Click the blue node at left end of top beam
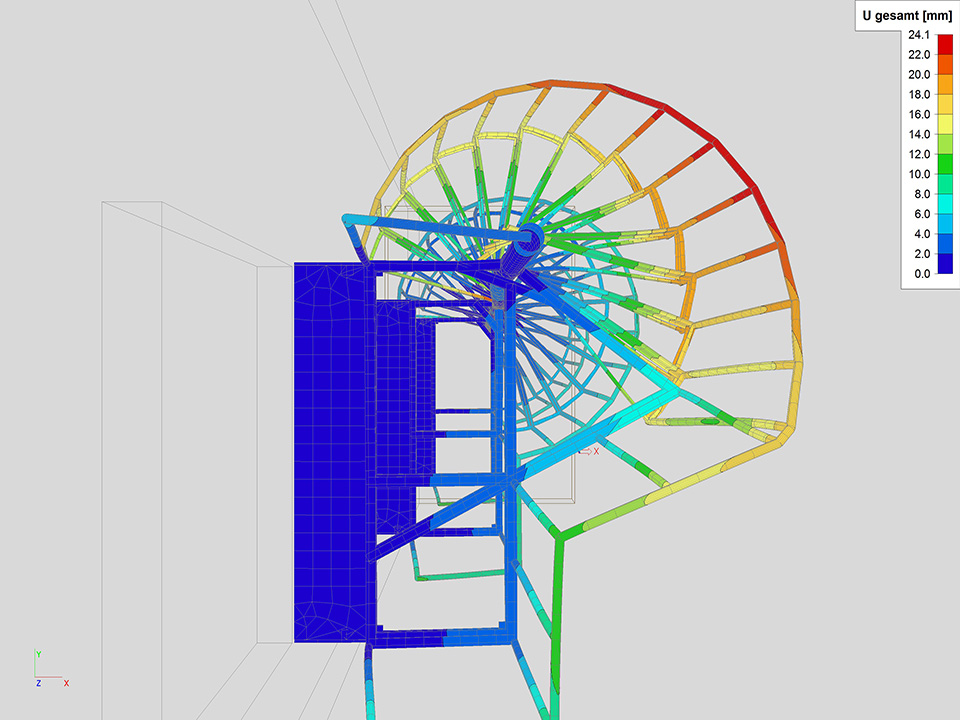 point(348,219)
